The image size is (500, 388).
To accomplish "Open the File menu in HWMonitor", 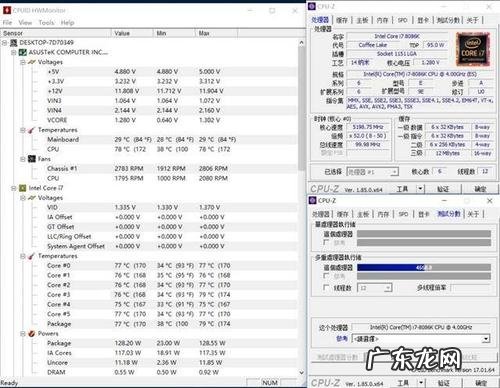I will click(8, 23).
